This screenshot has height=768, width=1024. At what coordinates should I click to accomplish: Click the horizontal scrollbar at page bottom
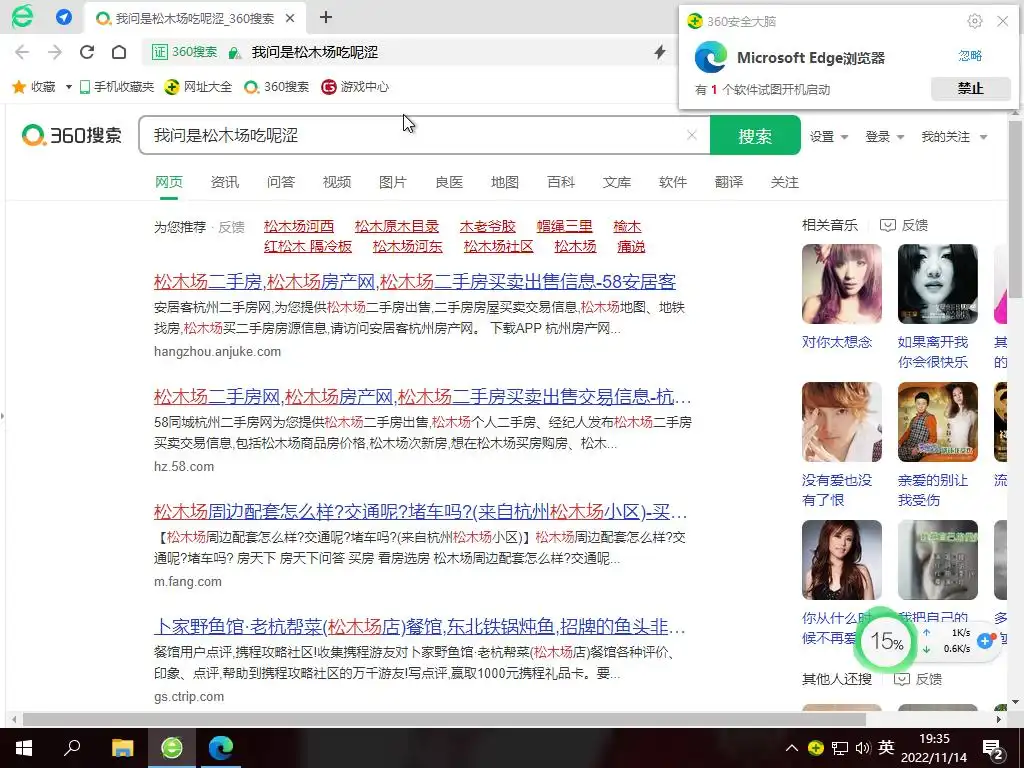click(444, 719)
